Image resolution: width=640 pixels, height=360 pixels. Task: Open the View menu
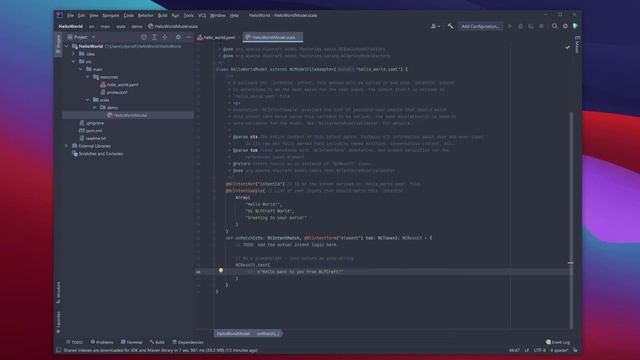[94, 16]
